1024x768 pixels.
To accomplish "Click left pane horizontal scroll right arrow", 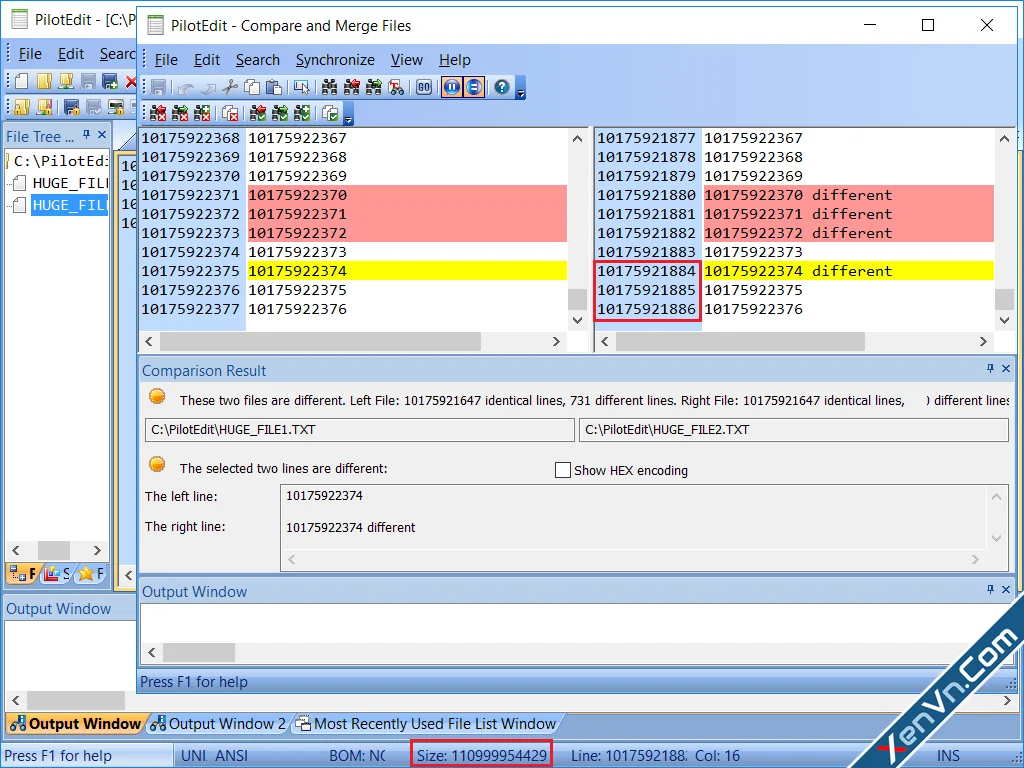I will pos(556,341).
